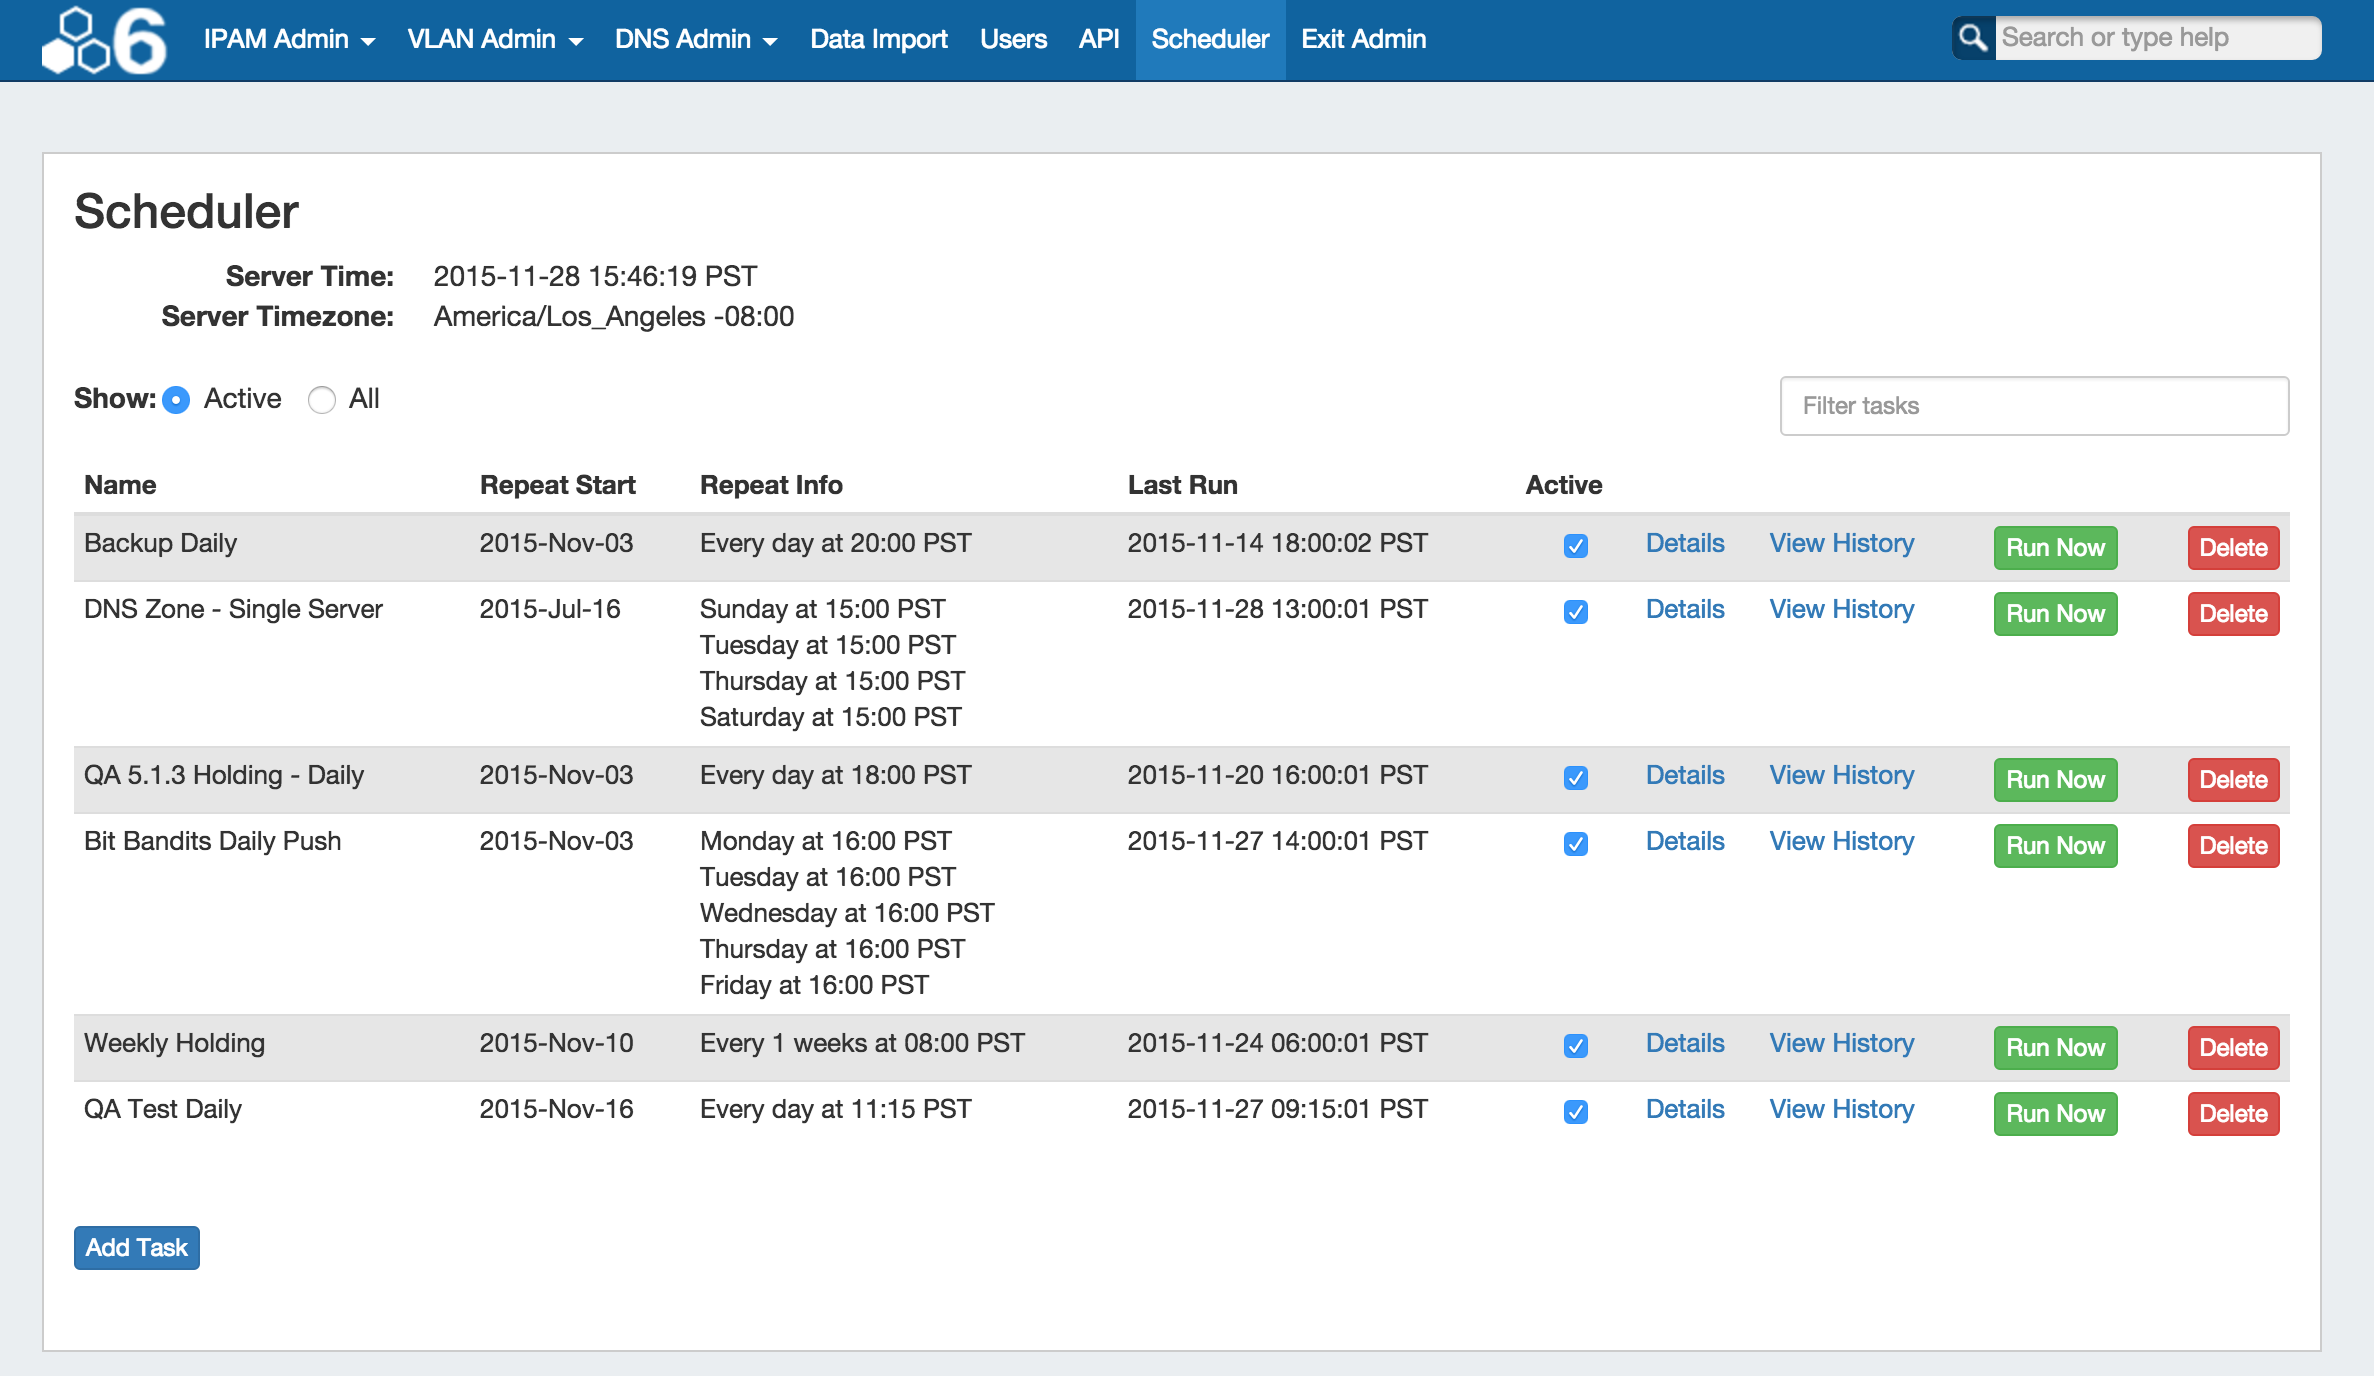This screenshot has height=1376, width=2374.
Task: Switch to the Scheduler tab
Action: [1210, 39]
